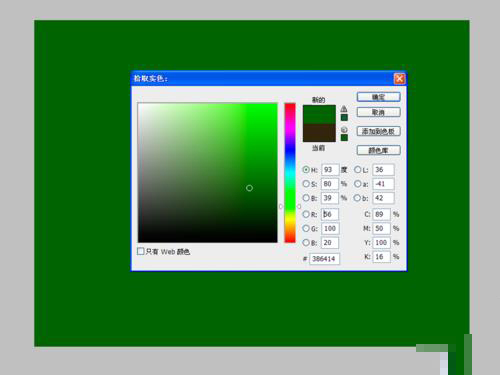The height and width of the screenshot is (375, 500).
Task: Click the vertical rainbow hue slider
Action: pos(290,173)
